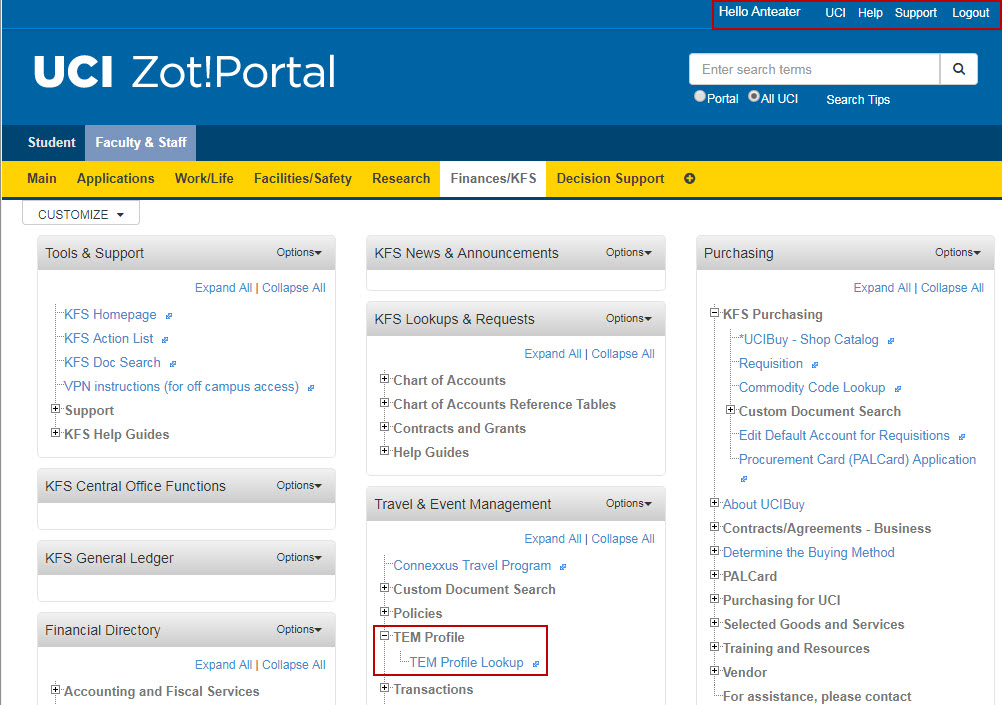Open the Help link in header
This screenshot has height=705, width=1002.
870,13
